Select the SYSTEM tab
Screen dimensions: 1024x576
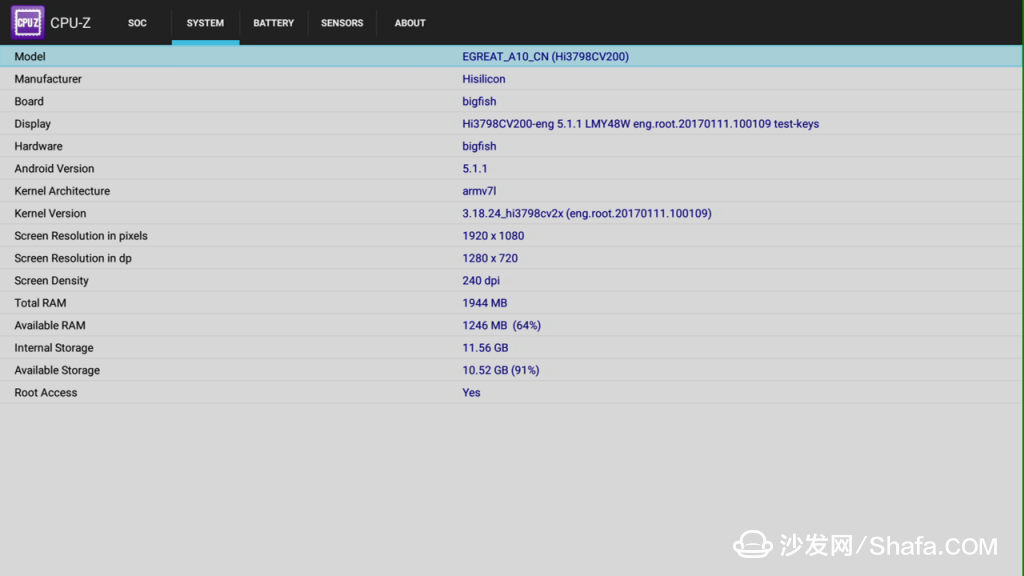point(205,23)
